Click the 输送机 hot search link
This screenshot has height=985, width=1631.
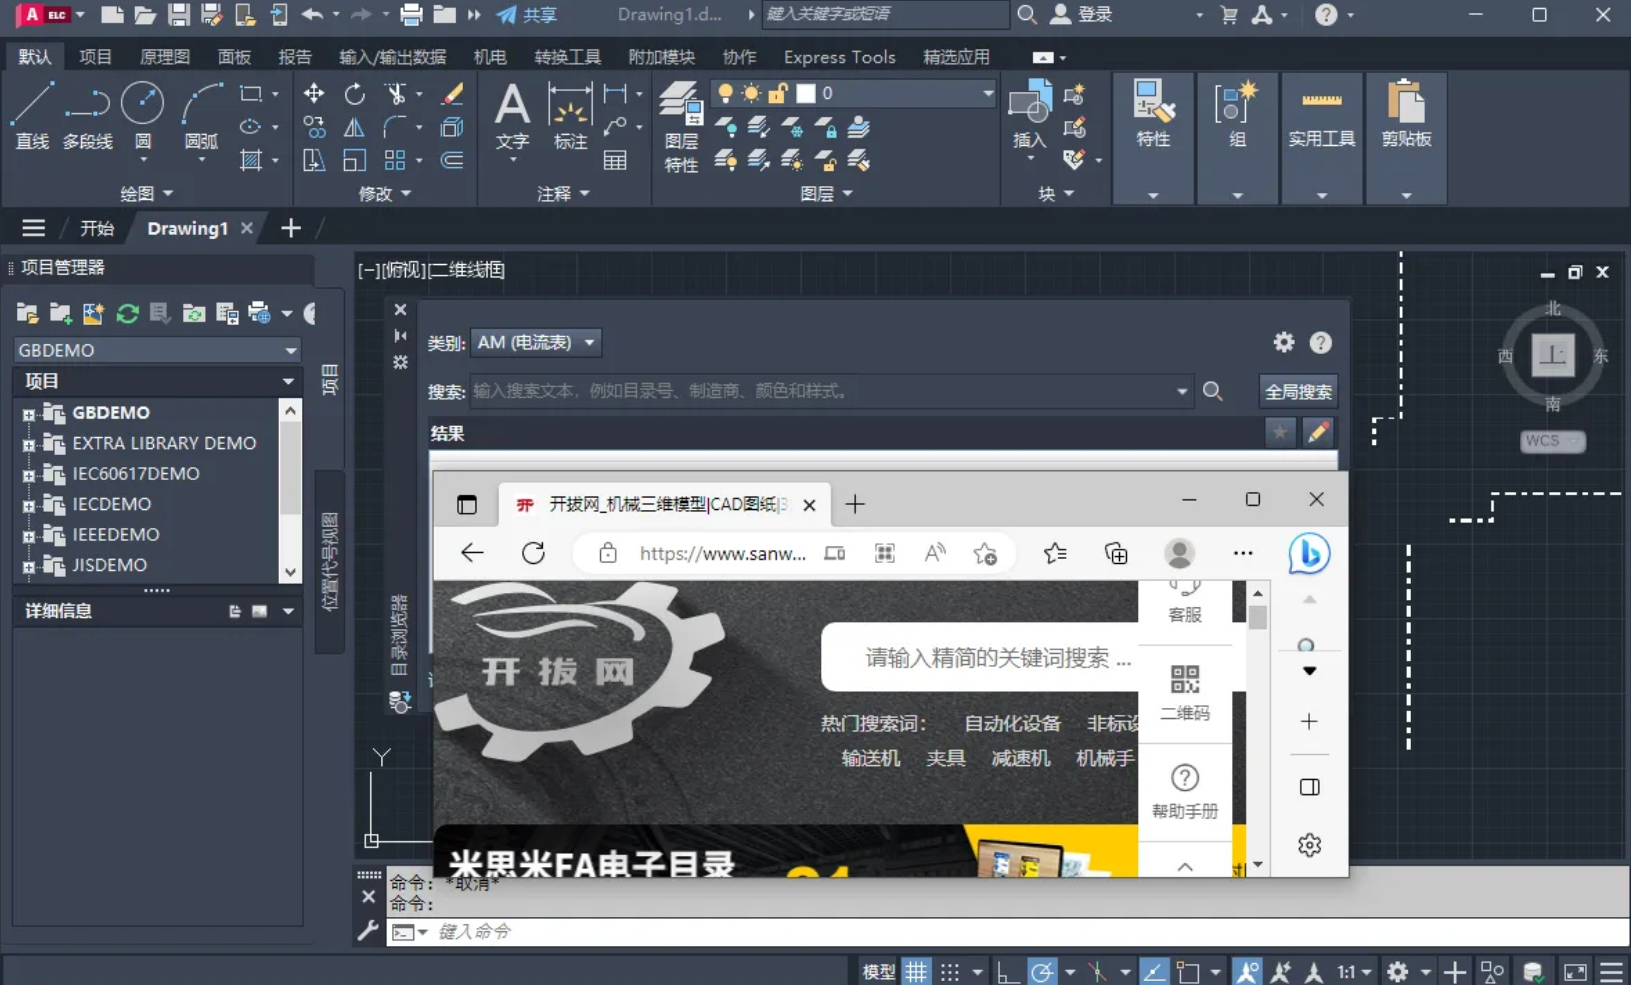[x=870, y=758]
